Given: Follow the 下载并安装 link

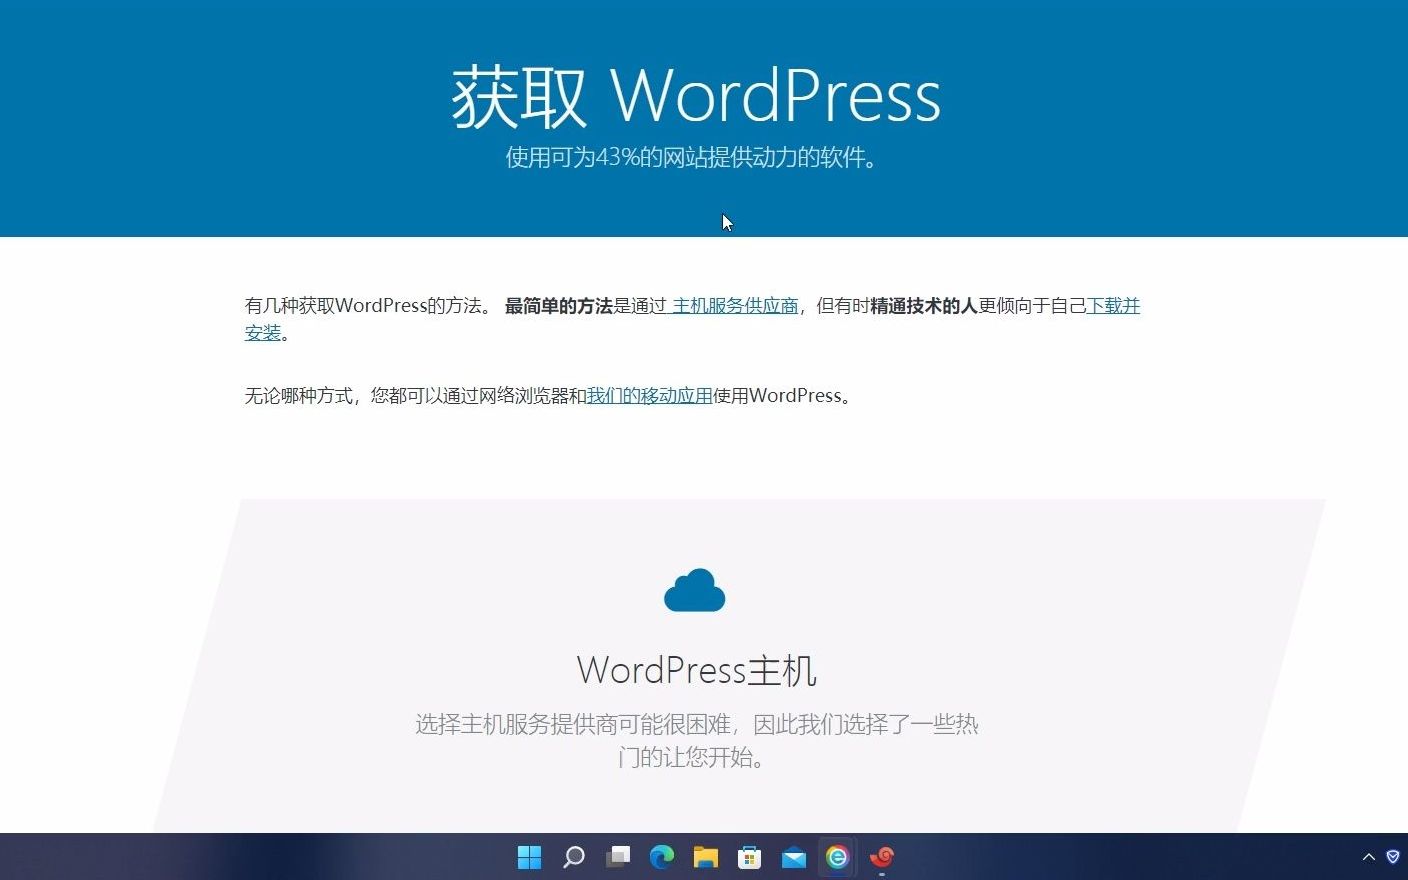Looking at the screenshot, I should click(1112, 306).
